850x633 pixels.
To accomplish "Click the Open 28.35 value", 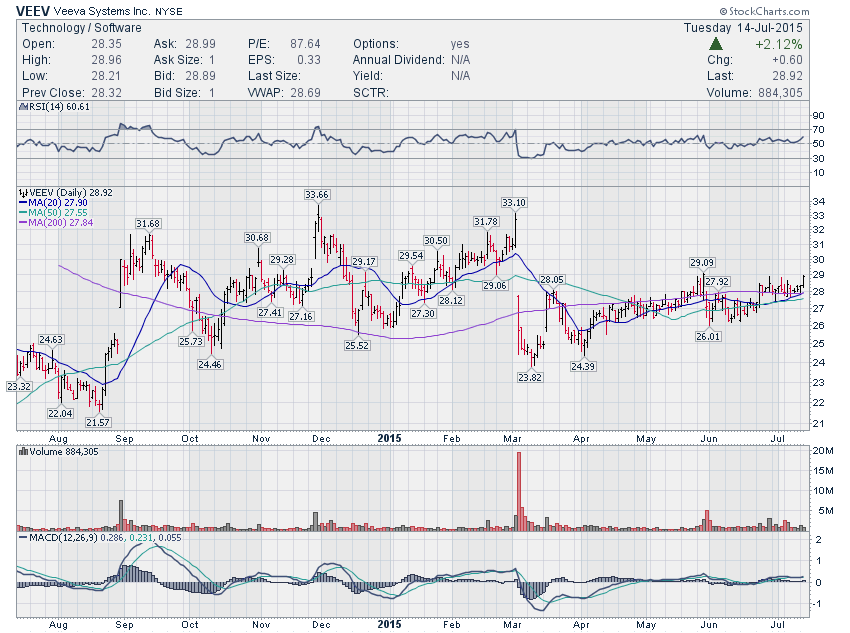I will [106, 44].
